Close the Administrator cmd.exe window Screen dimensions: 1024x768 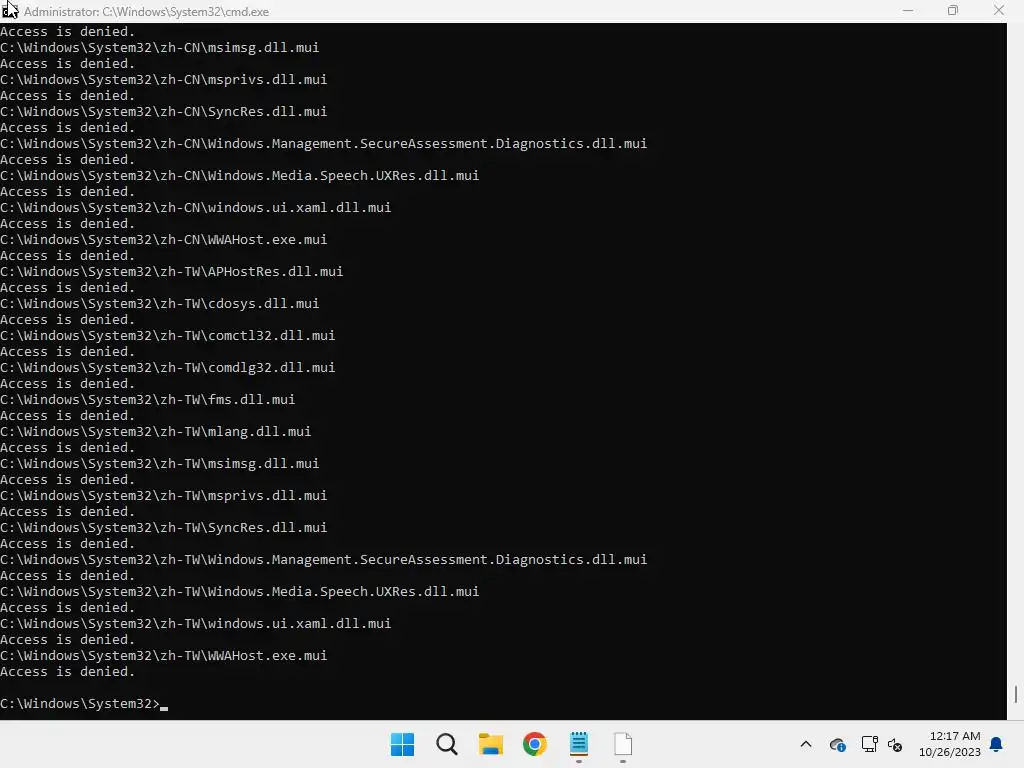pos(999,10)
